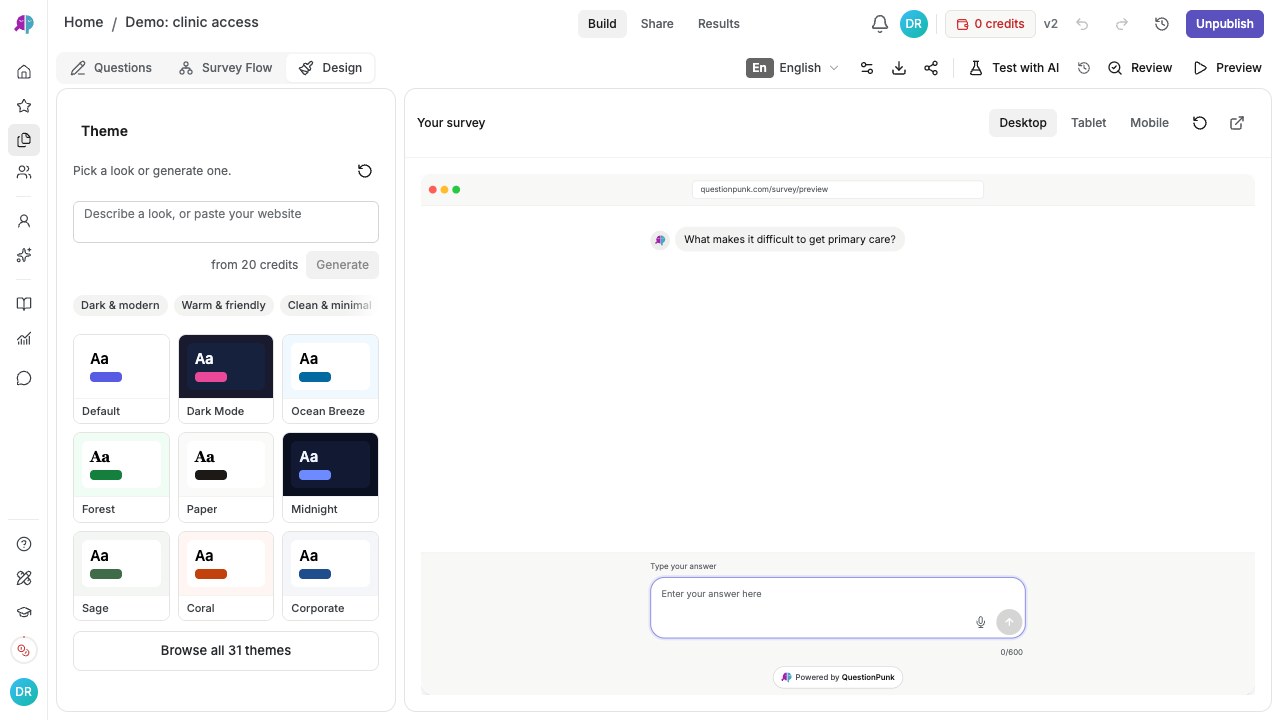Open the help question mark icon
This screenshot has width=1280, height=720.
click(24, 544)
